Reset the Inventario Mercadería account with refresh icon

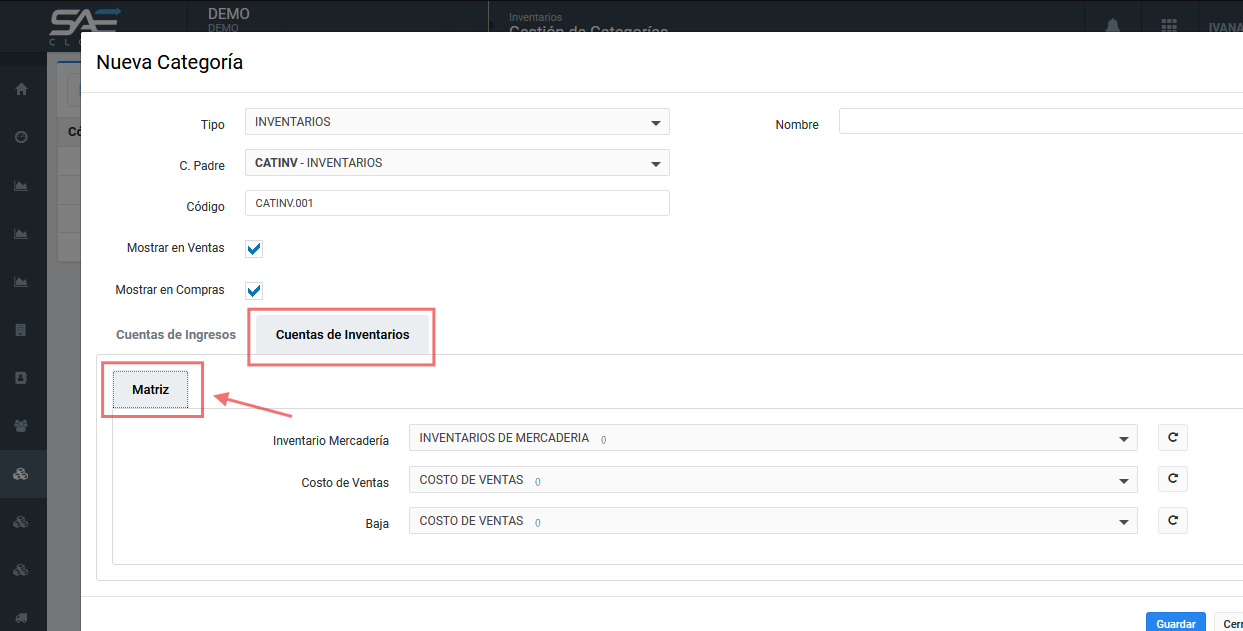(x=1172, y=438)
